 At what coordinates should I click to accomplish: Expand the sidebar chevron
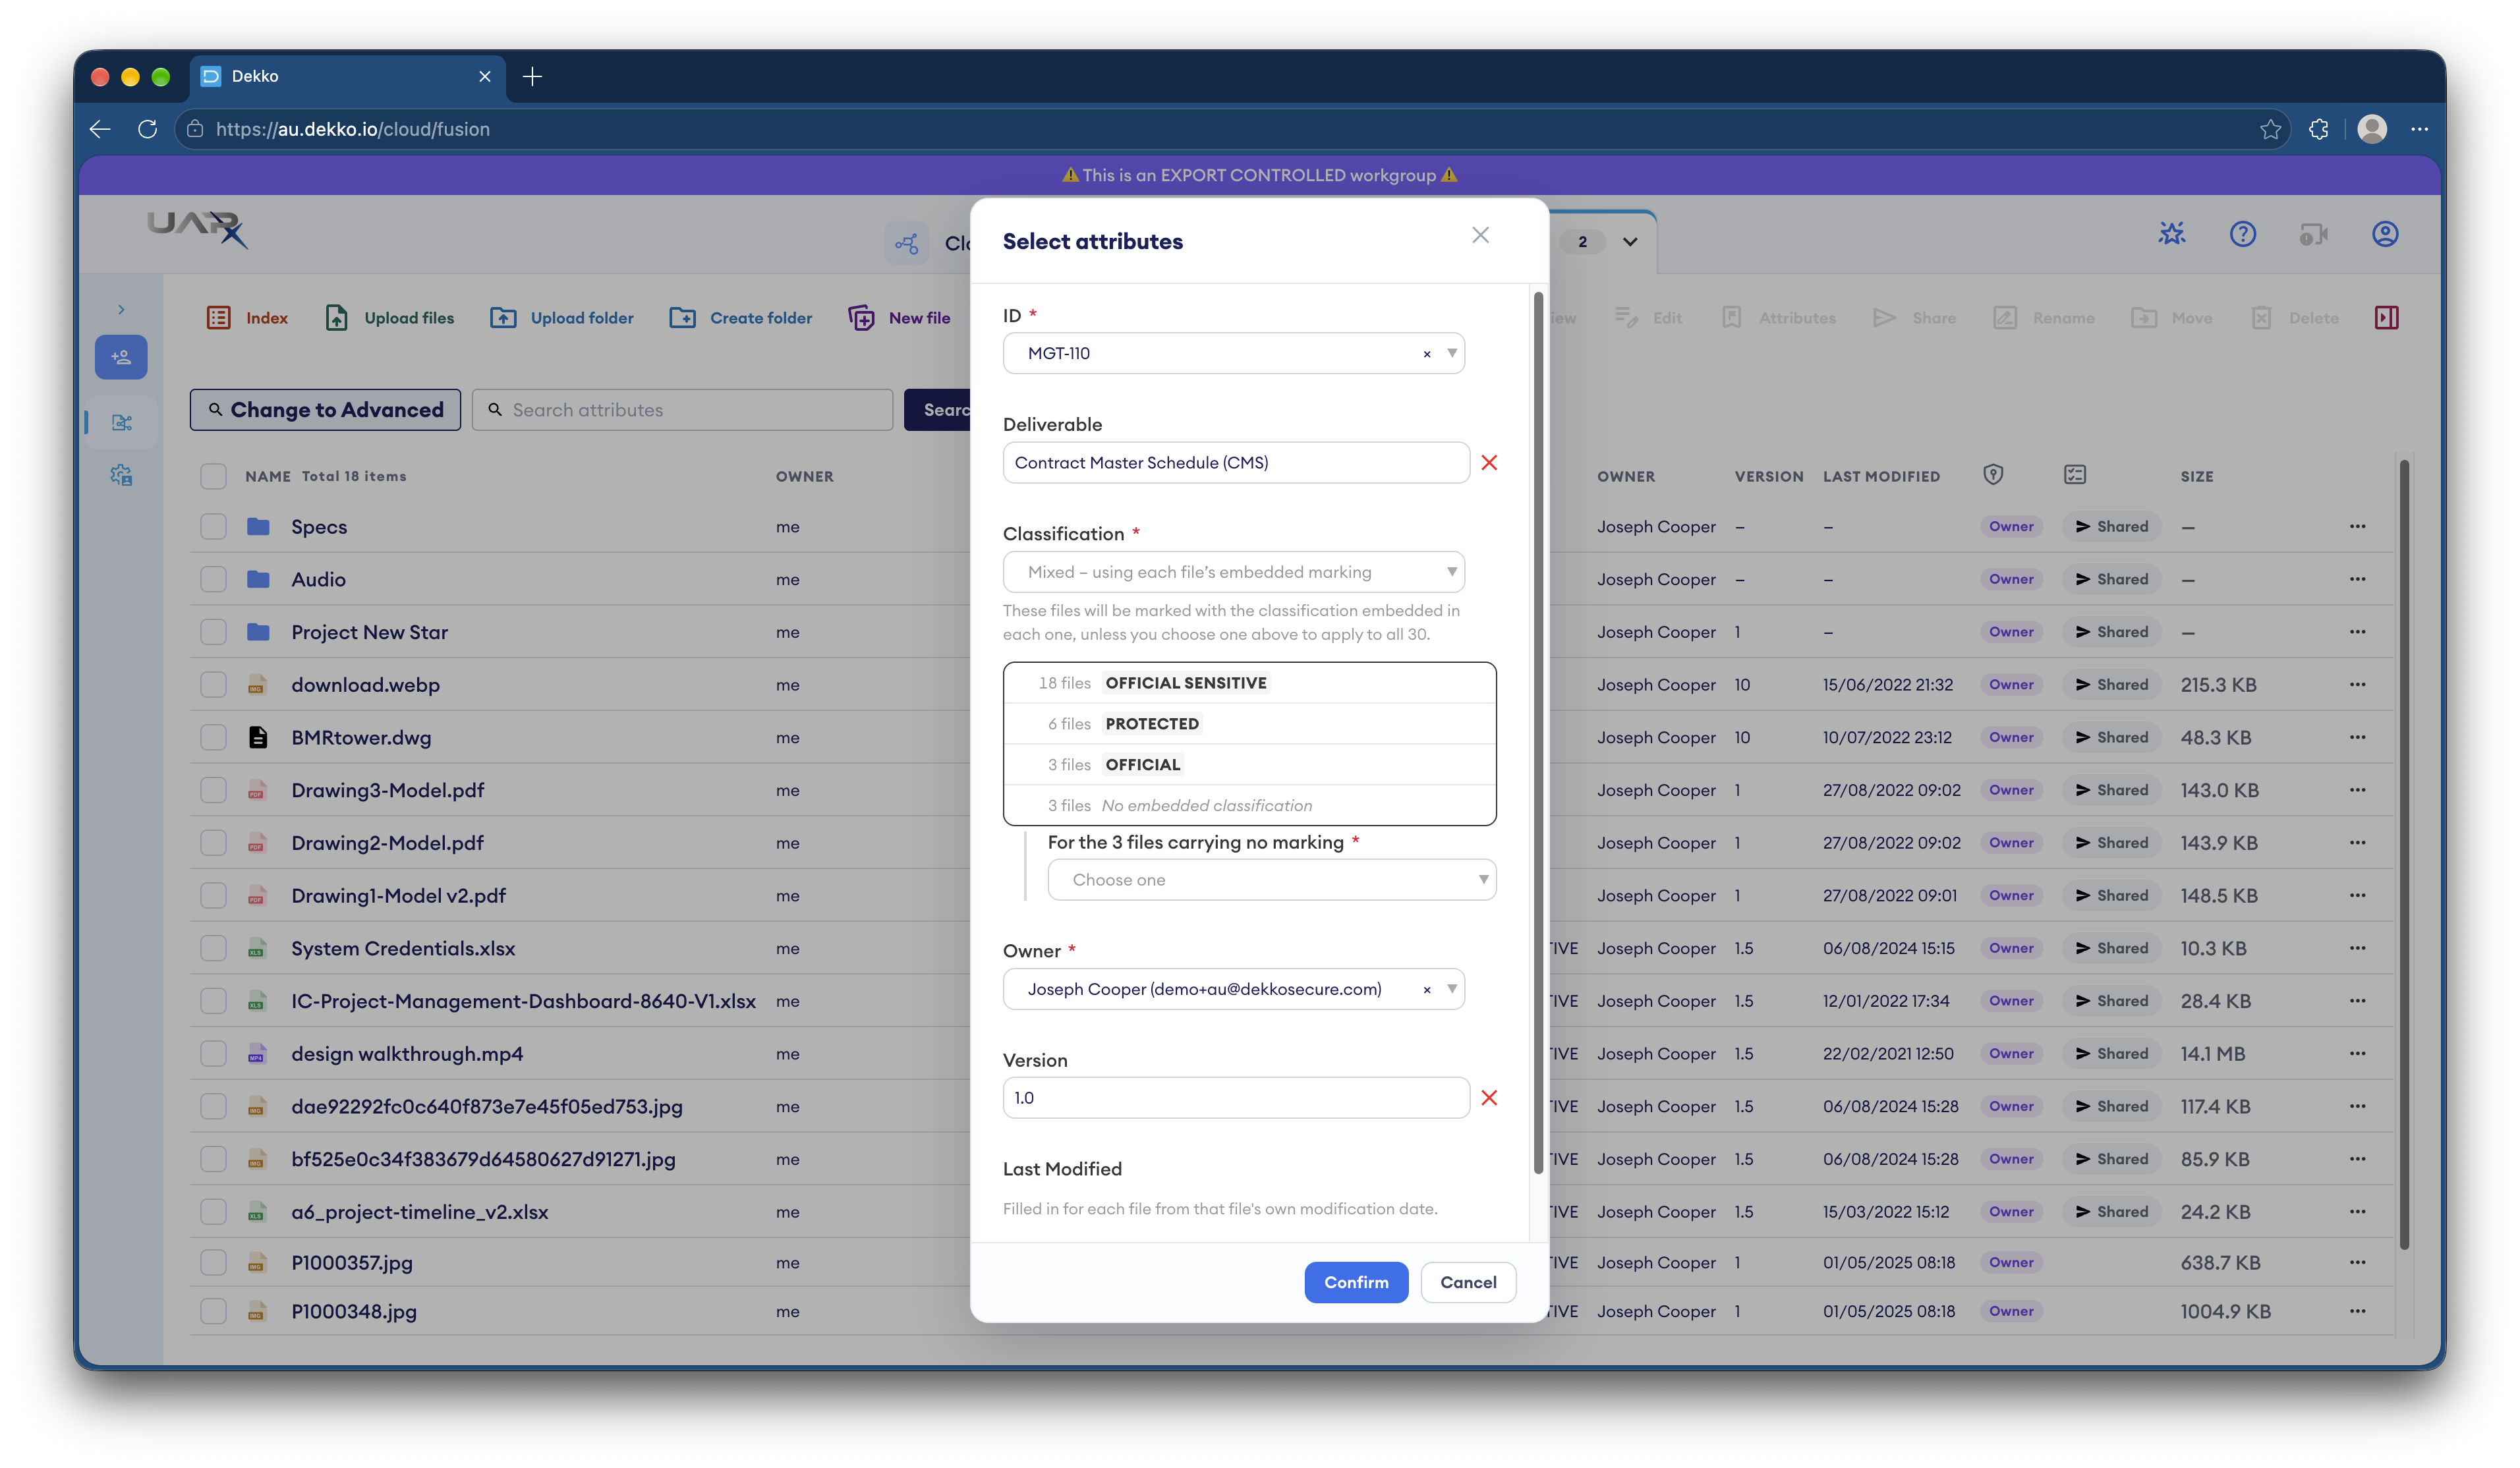[x=121, y=309]
